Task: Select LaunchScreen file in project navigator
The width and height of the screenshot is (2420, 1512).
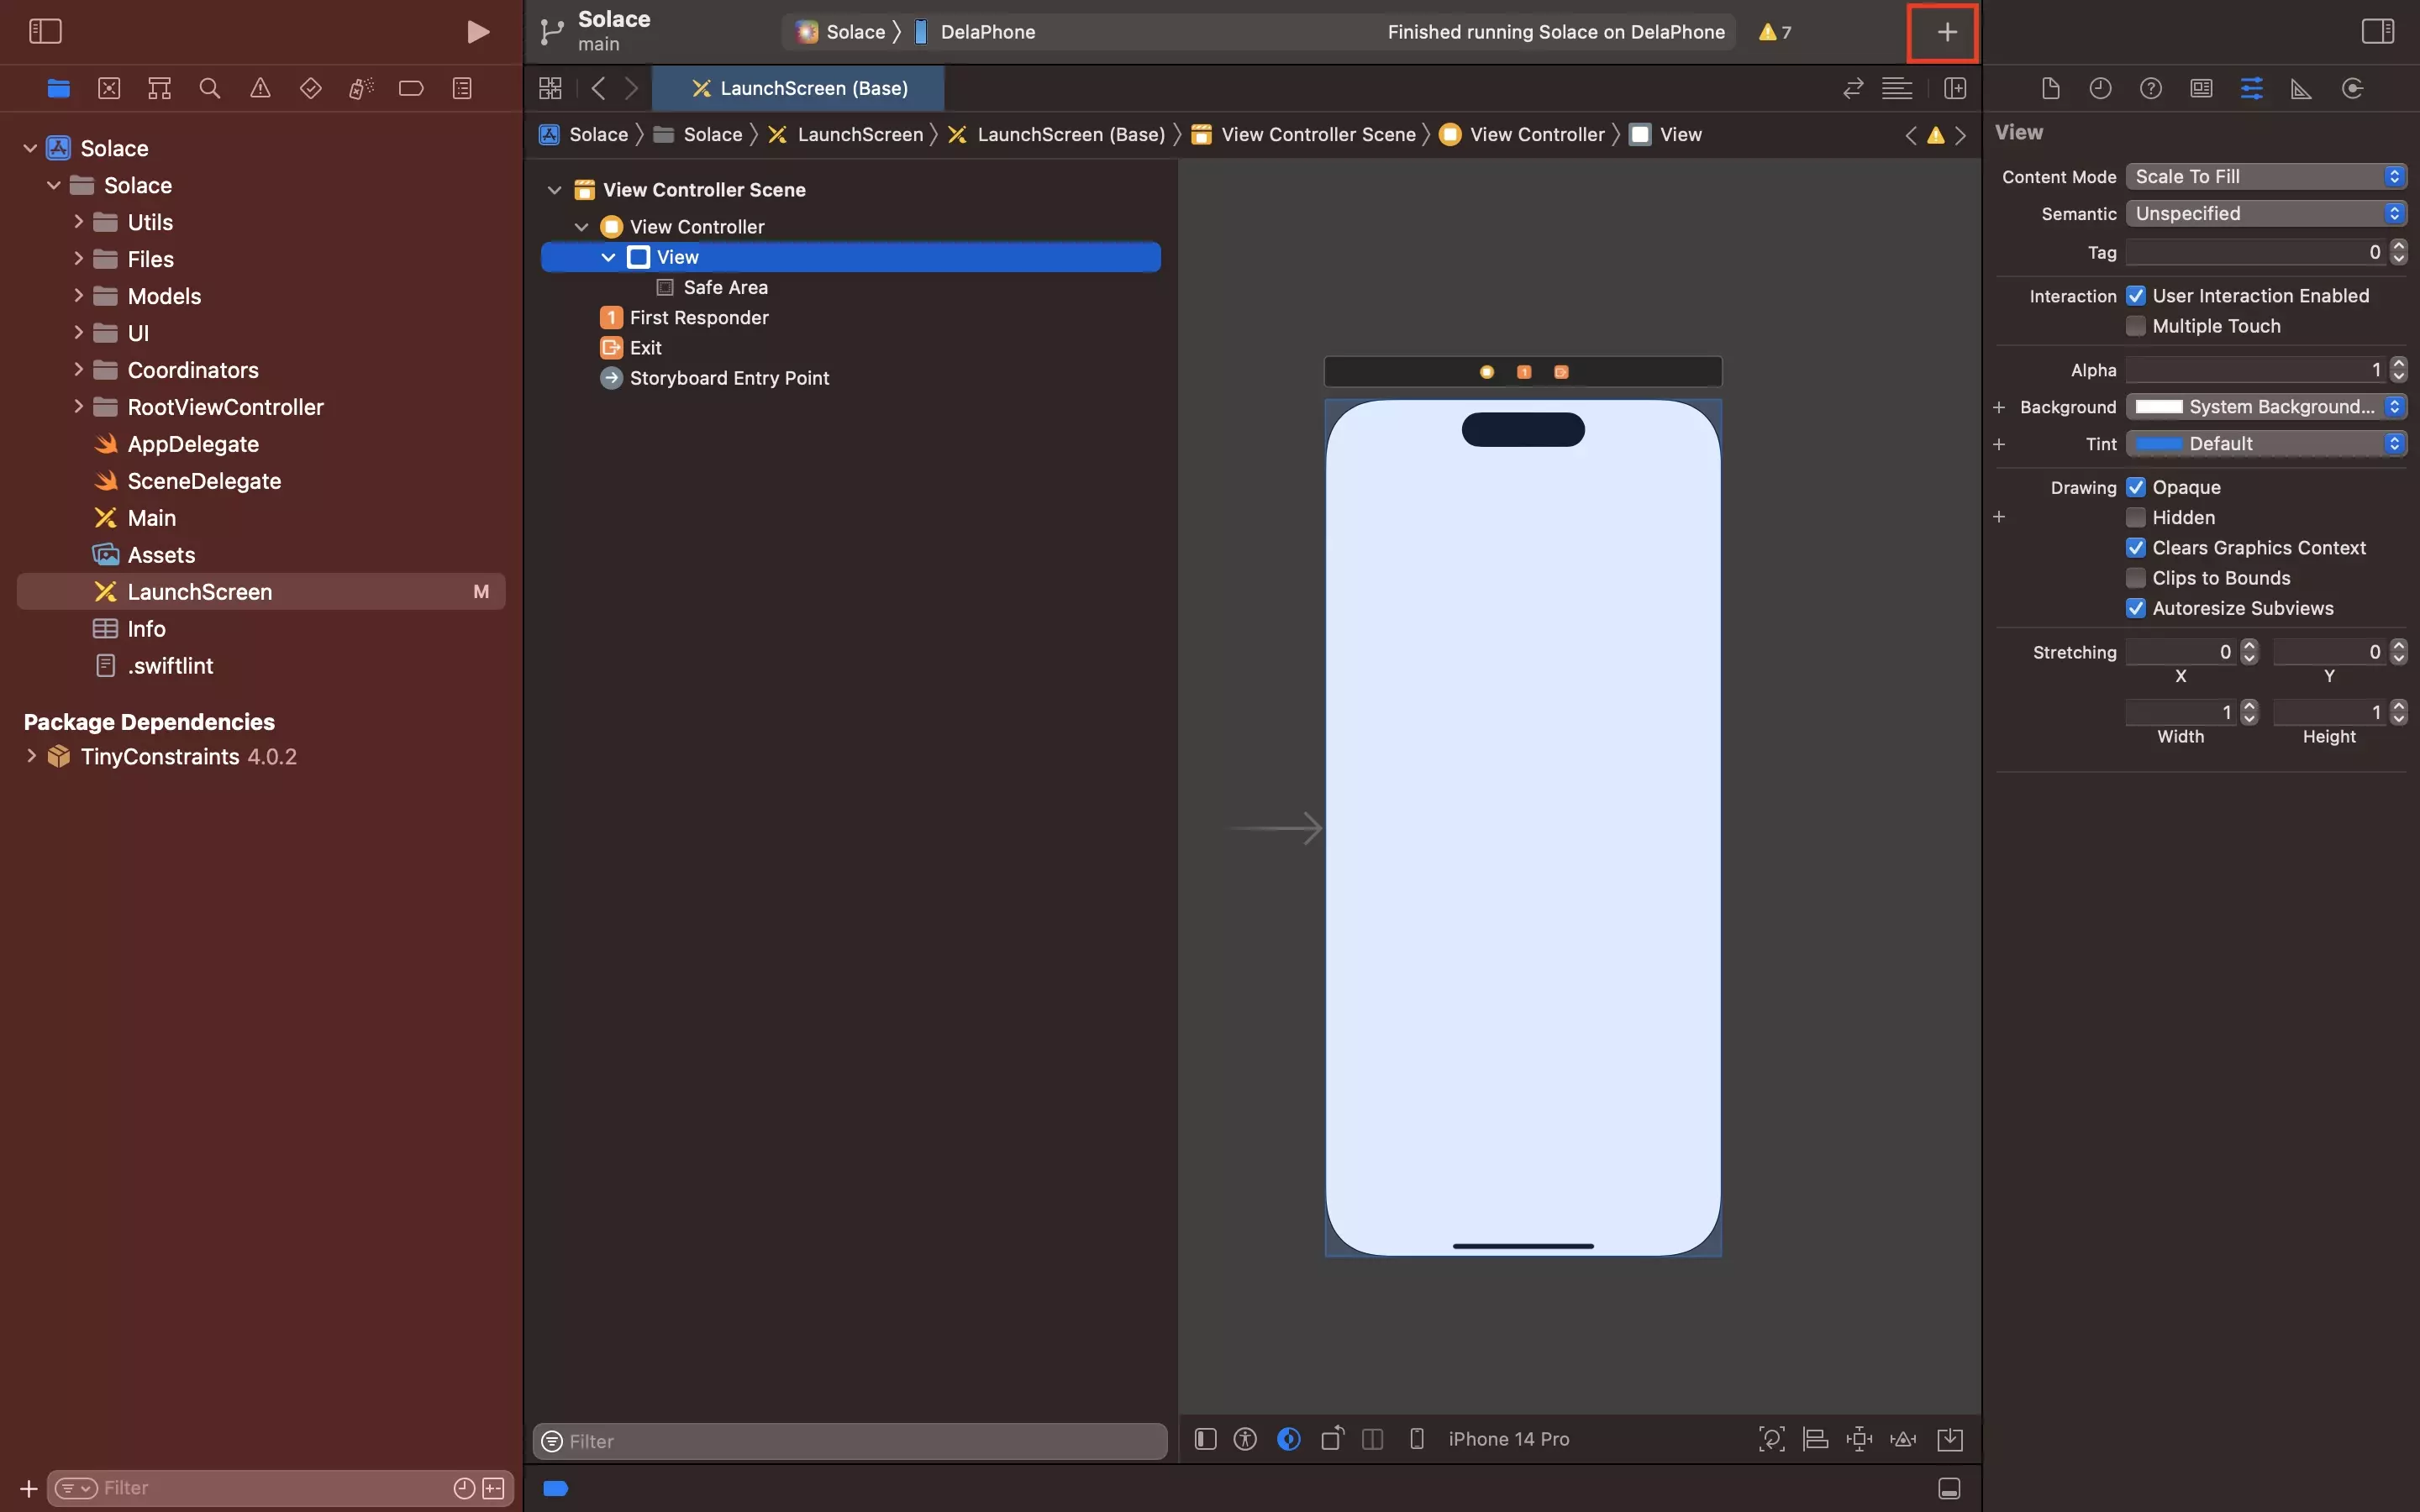Action: click(198, 591)
